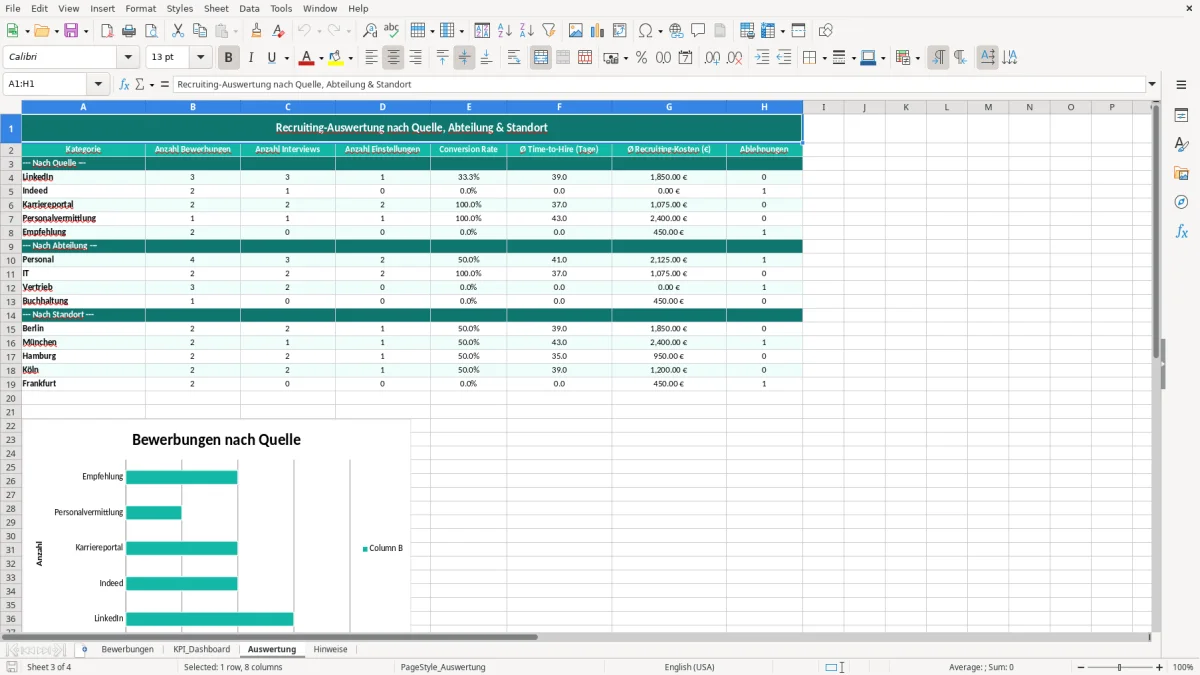1200x675 pixels.
Task: Open Find & Replace tool
Action: pos(370,31)
